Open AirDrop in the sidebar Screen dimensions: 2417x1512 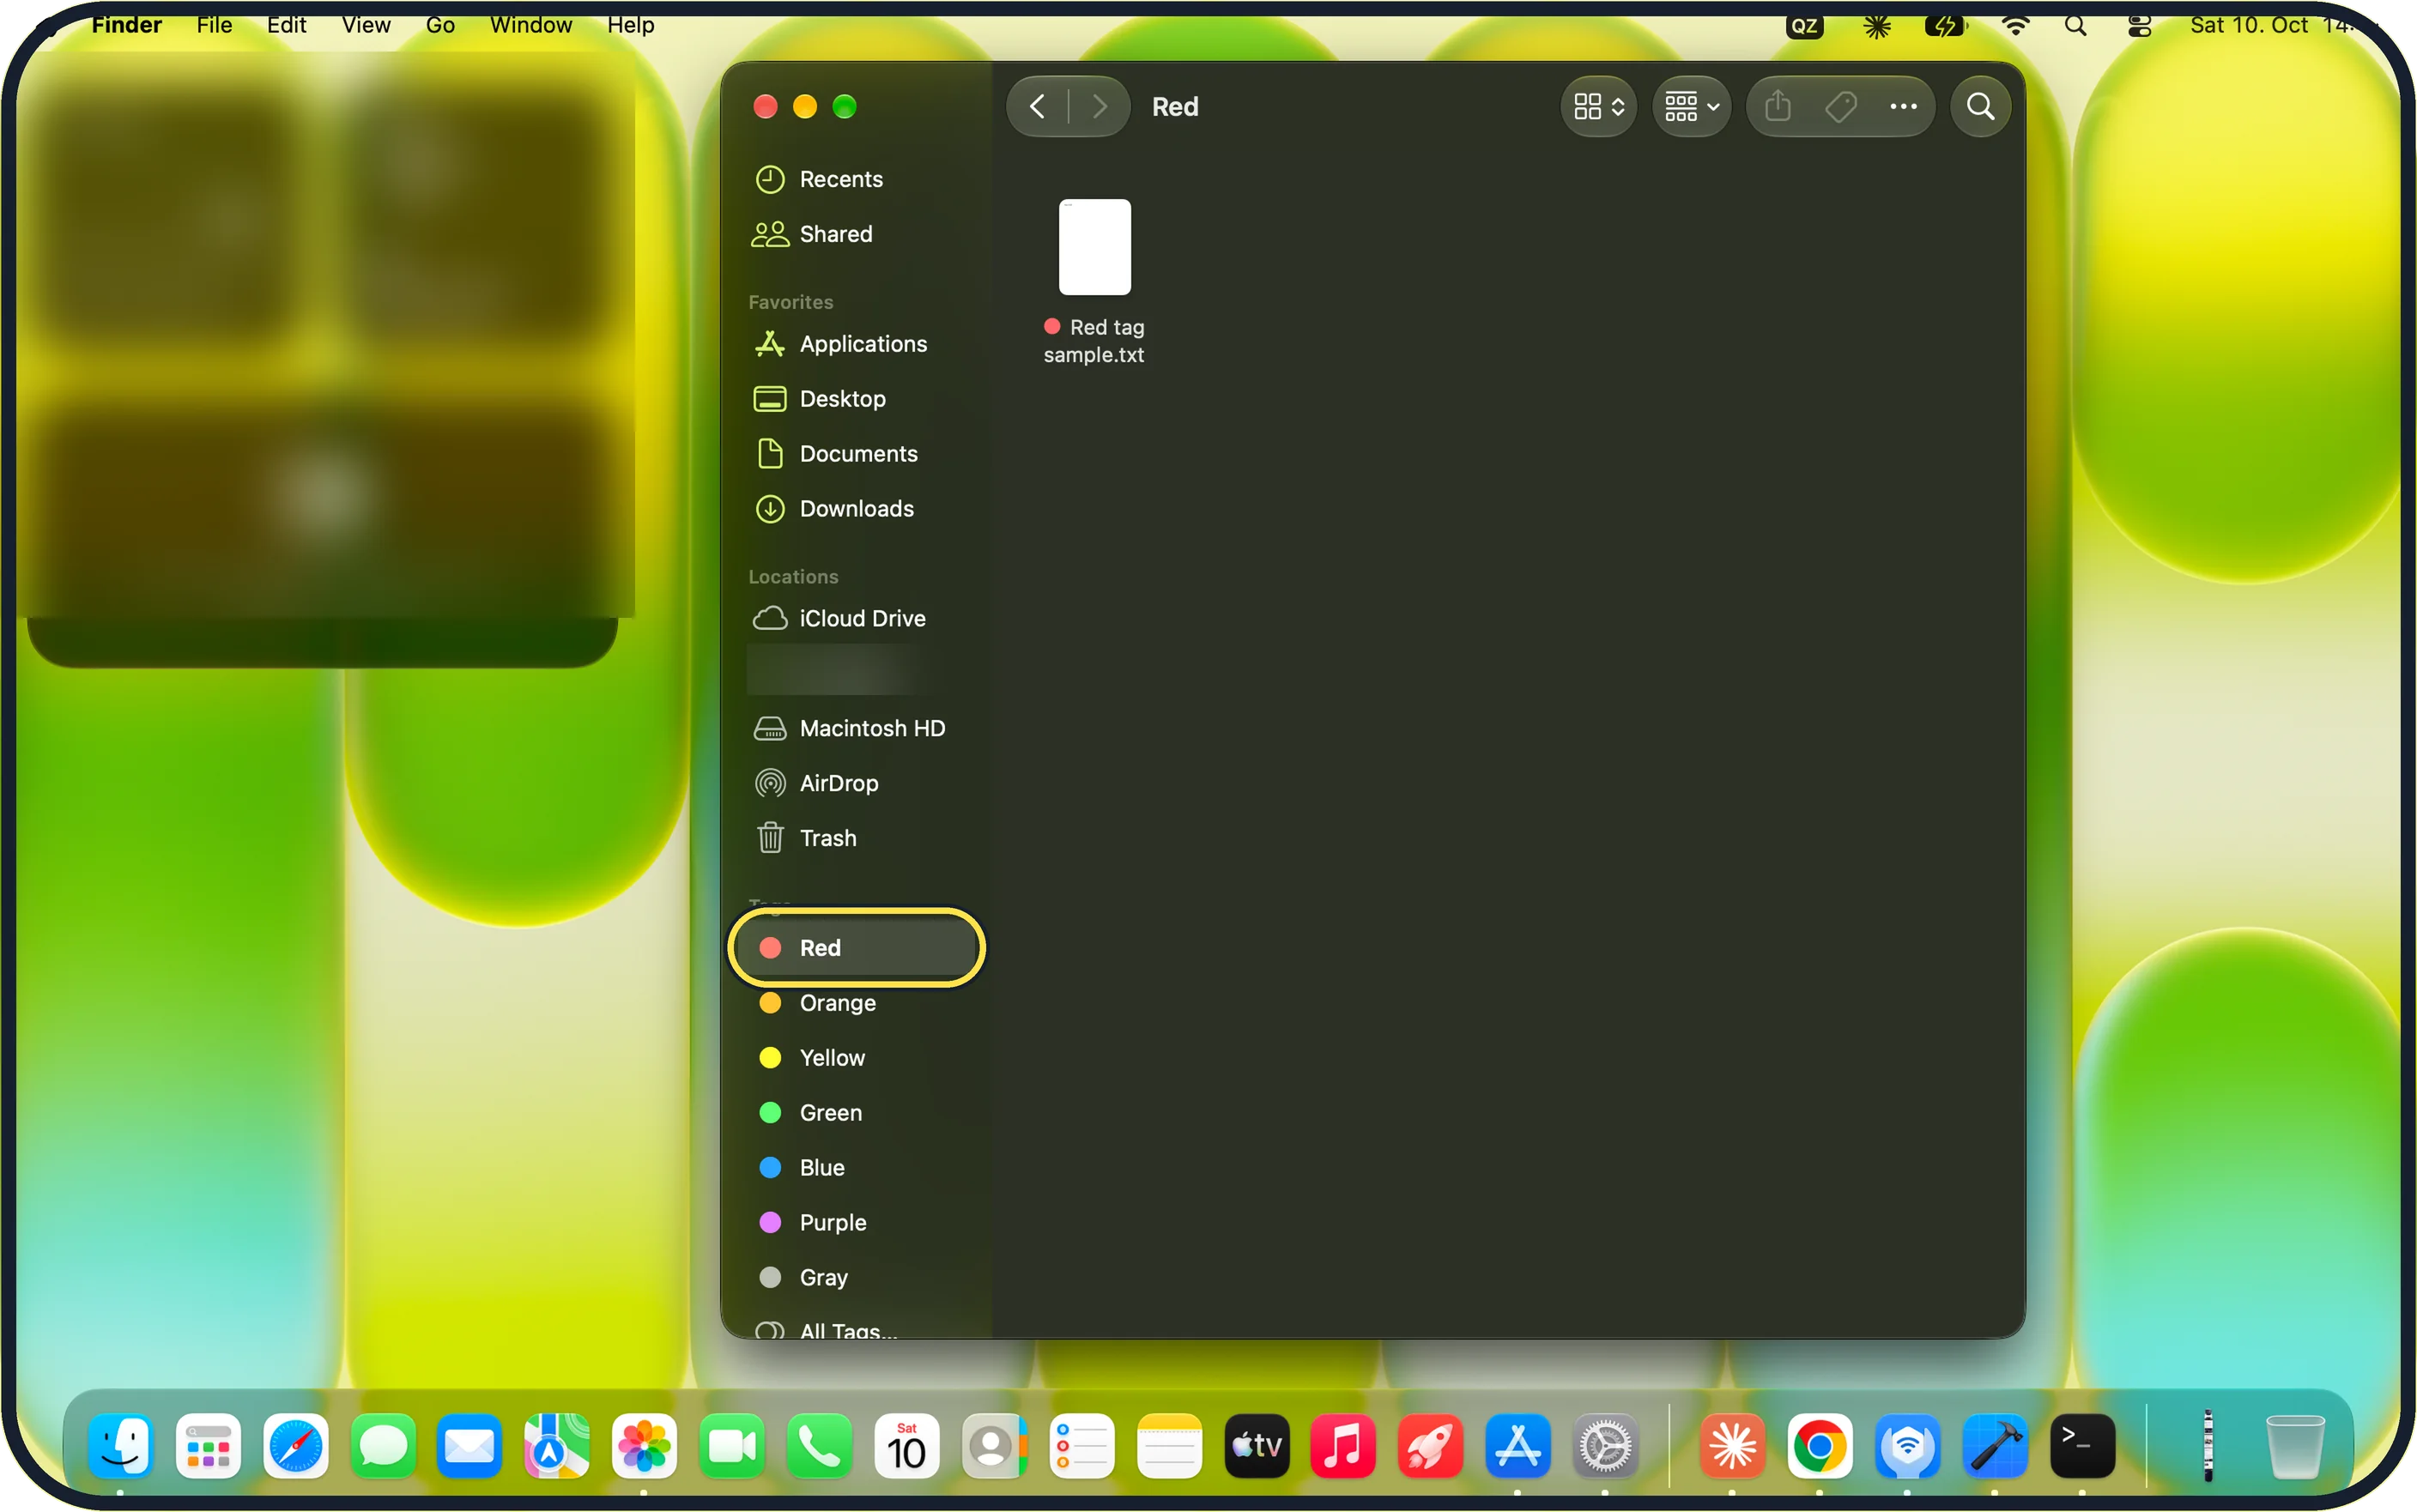[x=857, y=784]
